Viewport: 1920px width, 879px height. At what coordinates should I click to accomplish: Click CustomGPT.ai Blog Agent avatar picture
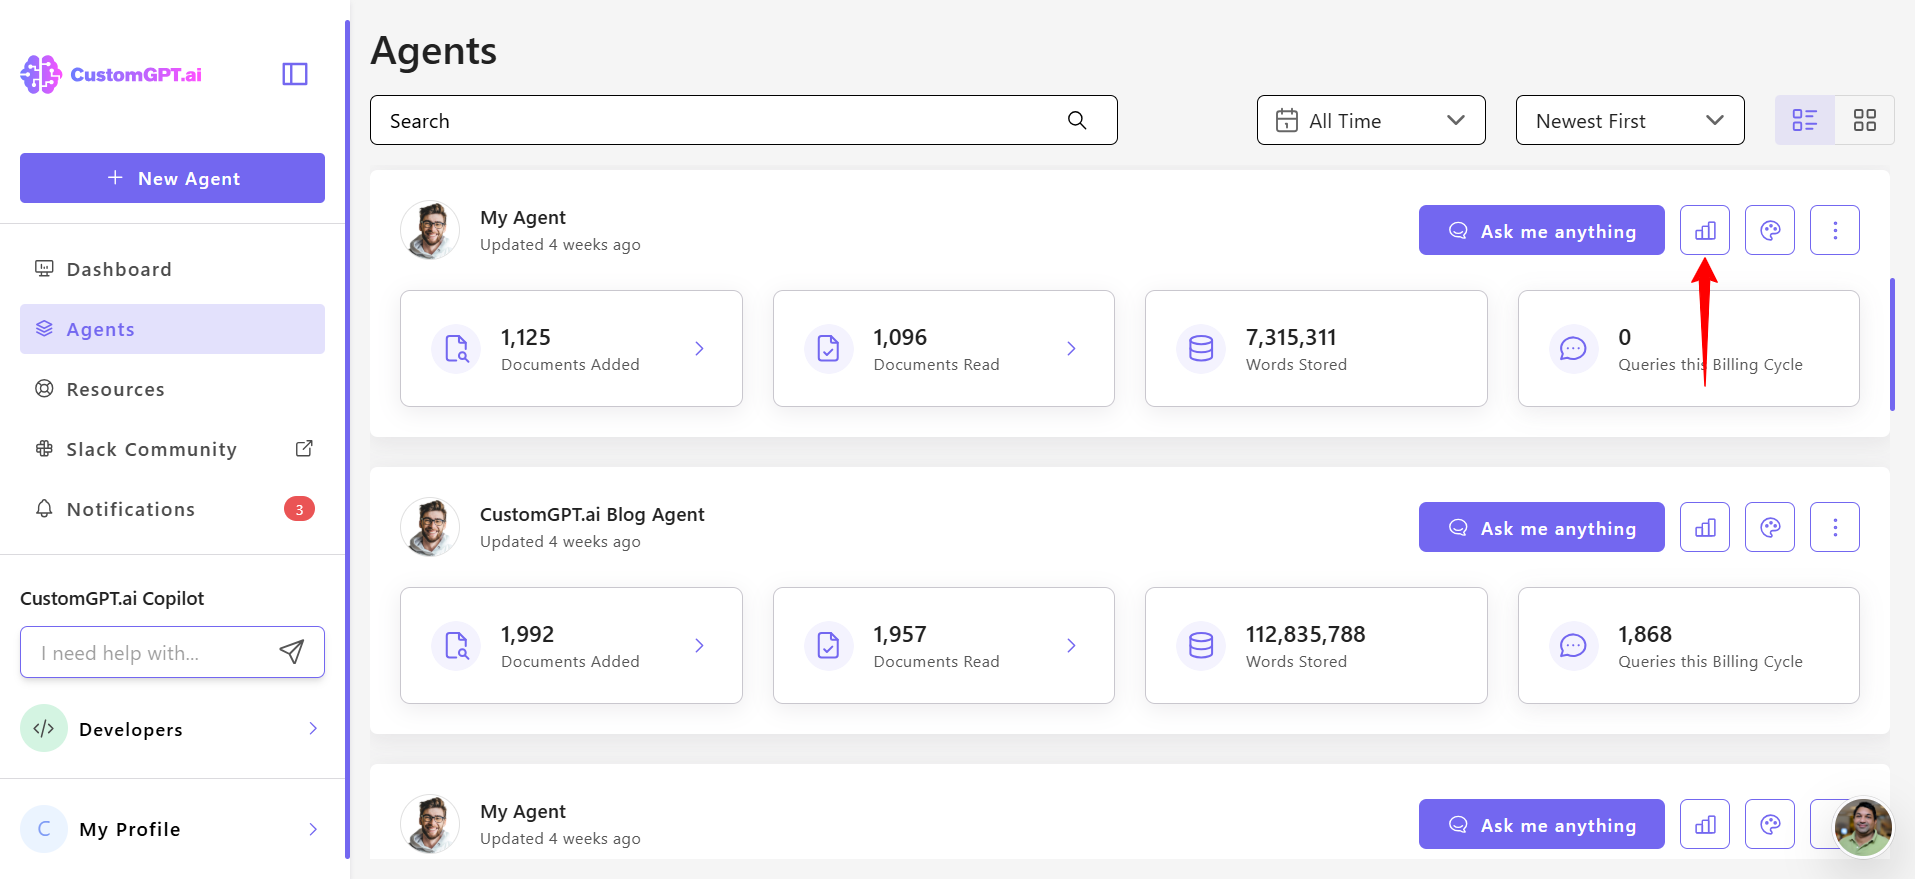click(x=430, y=527)
